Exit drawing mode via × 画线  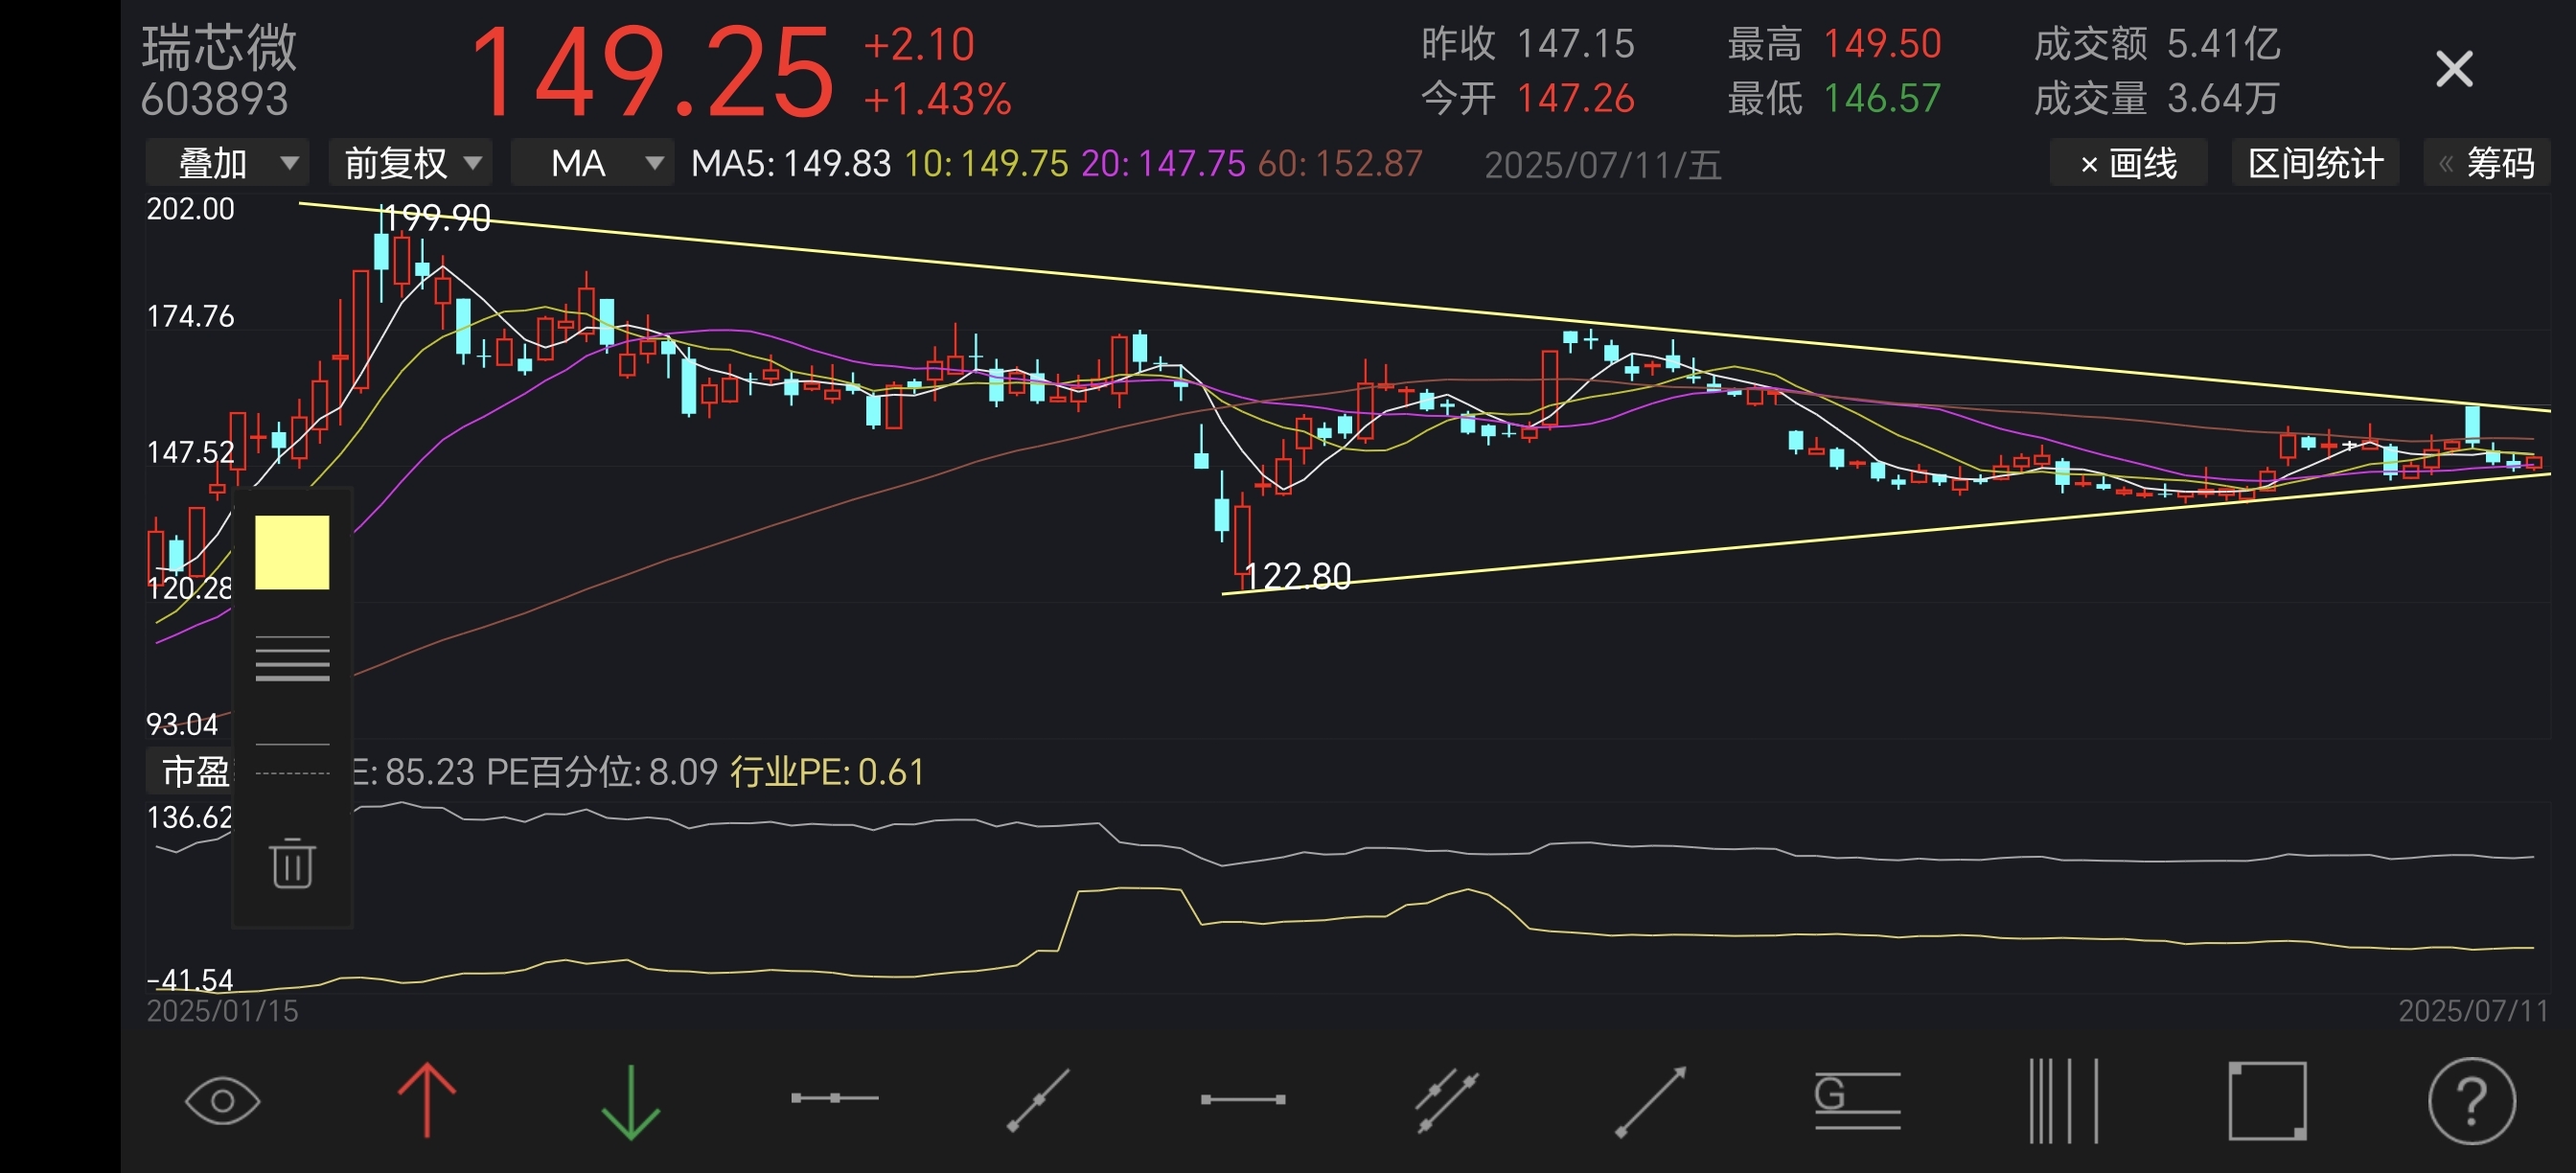click(x=2128, y=163)
